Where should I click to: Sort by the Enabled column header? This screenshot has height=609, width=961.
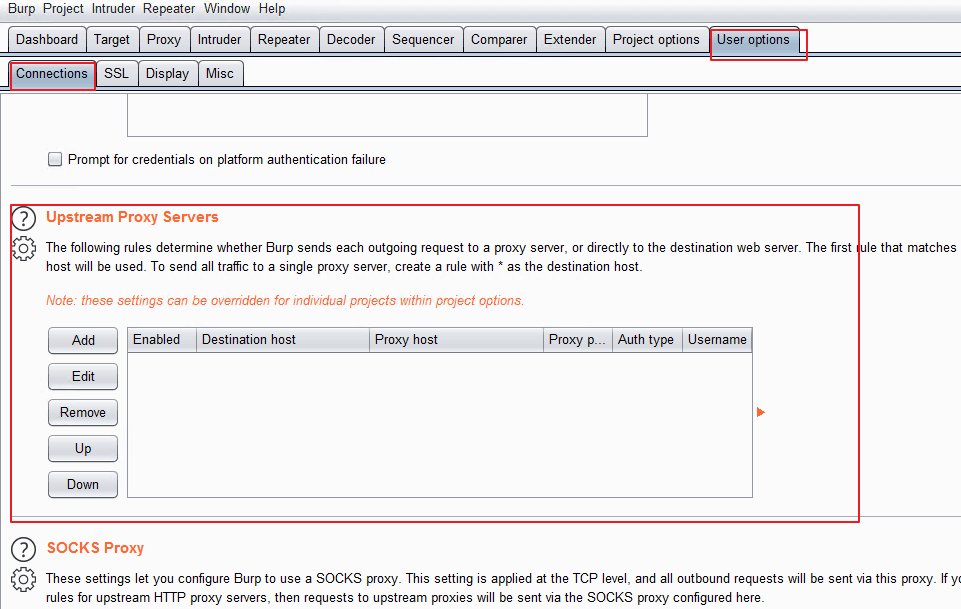(x=162, y=340)
